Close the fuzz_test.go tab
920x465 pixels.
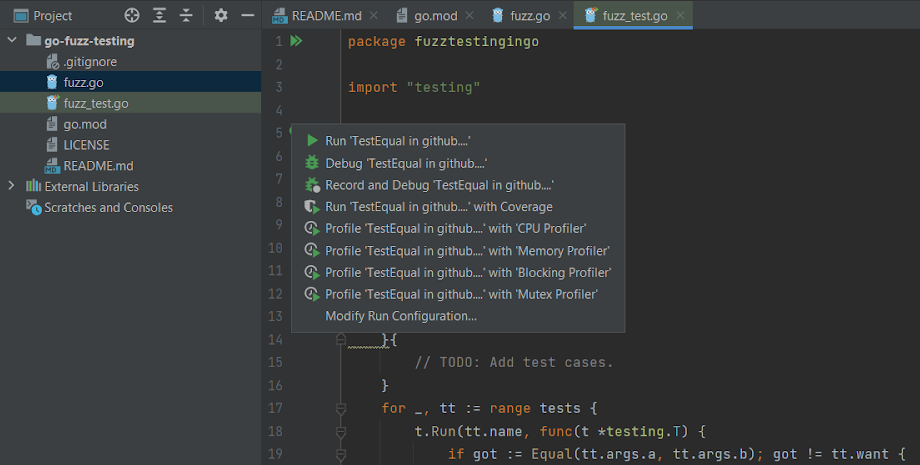(680, 16)
